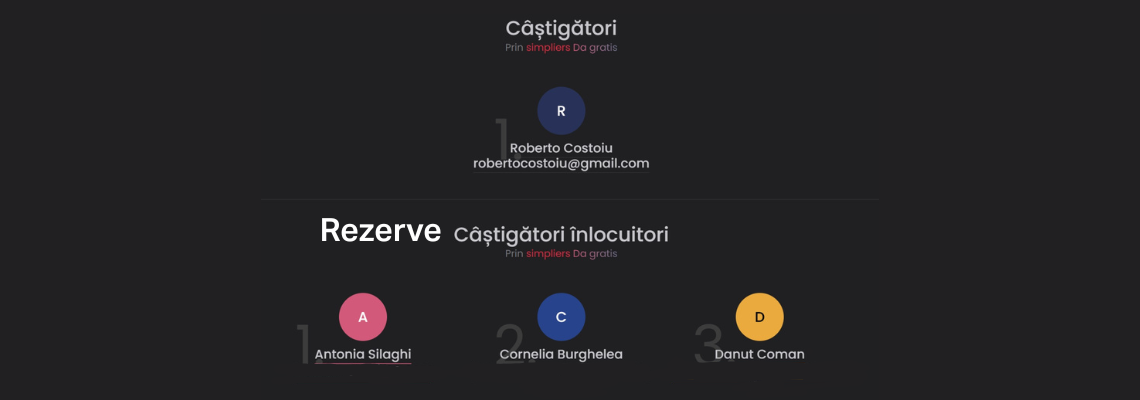1140x400 pixels.
Task: Click the robertocostoiu@gmail.com email address
Action: [561, 163]
